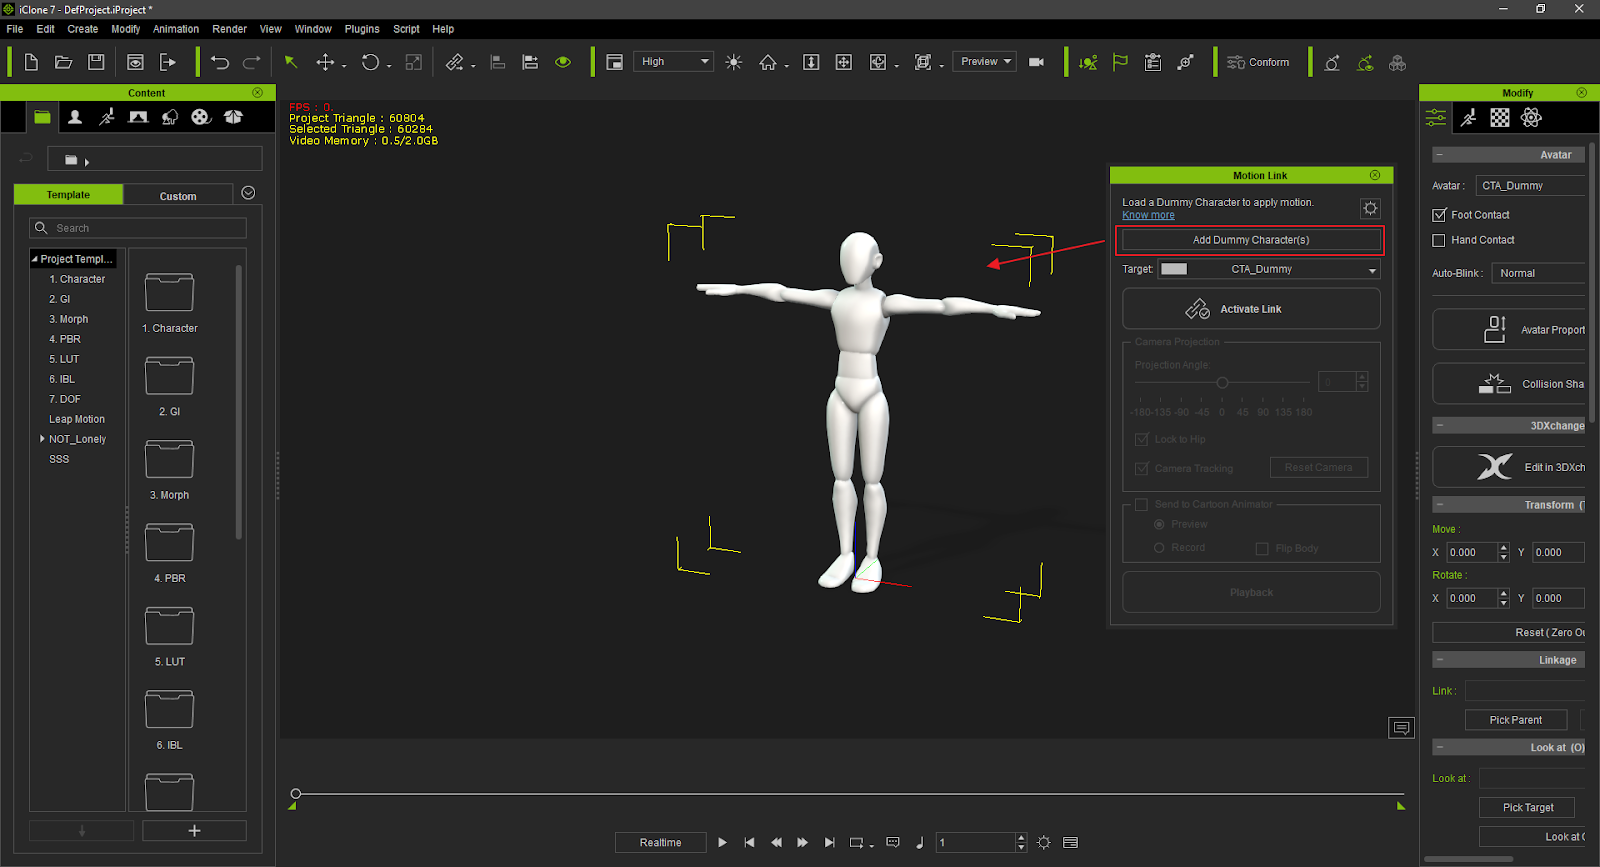Click the Projection Angle slider handle
Screen dimensions: 1600x867
[1222, 383]
